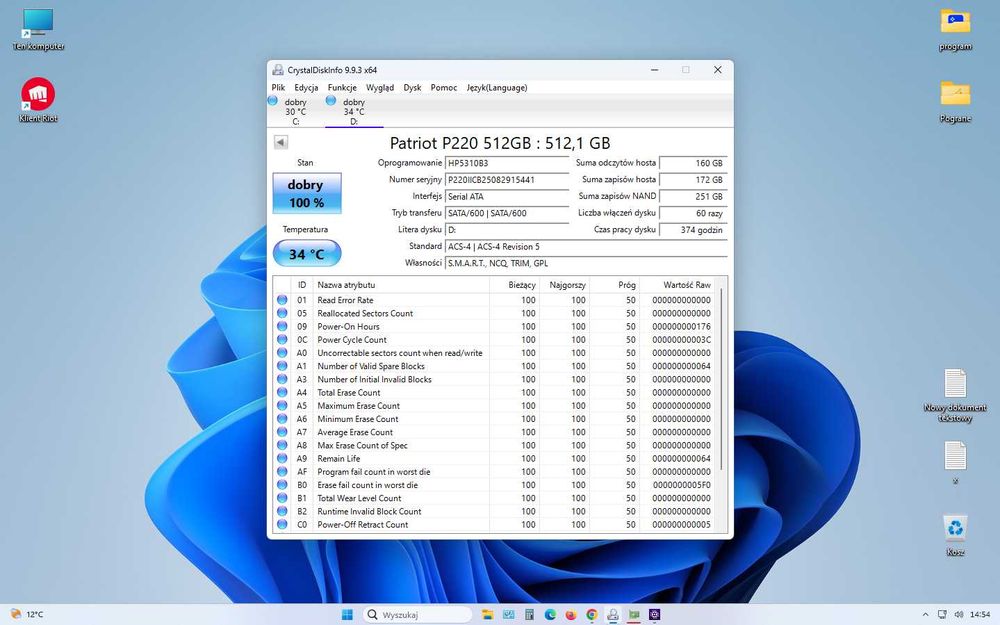Viewport: 1000px width, 625px height.
Task: Click the volume icon in system tray
Action: [958, 614]
